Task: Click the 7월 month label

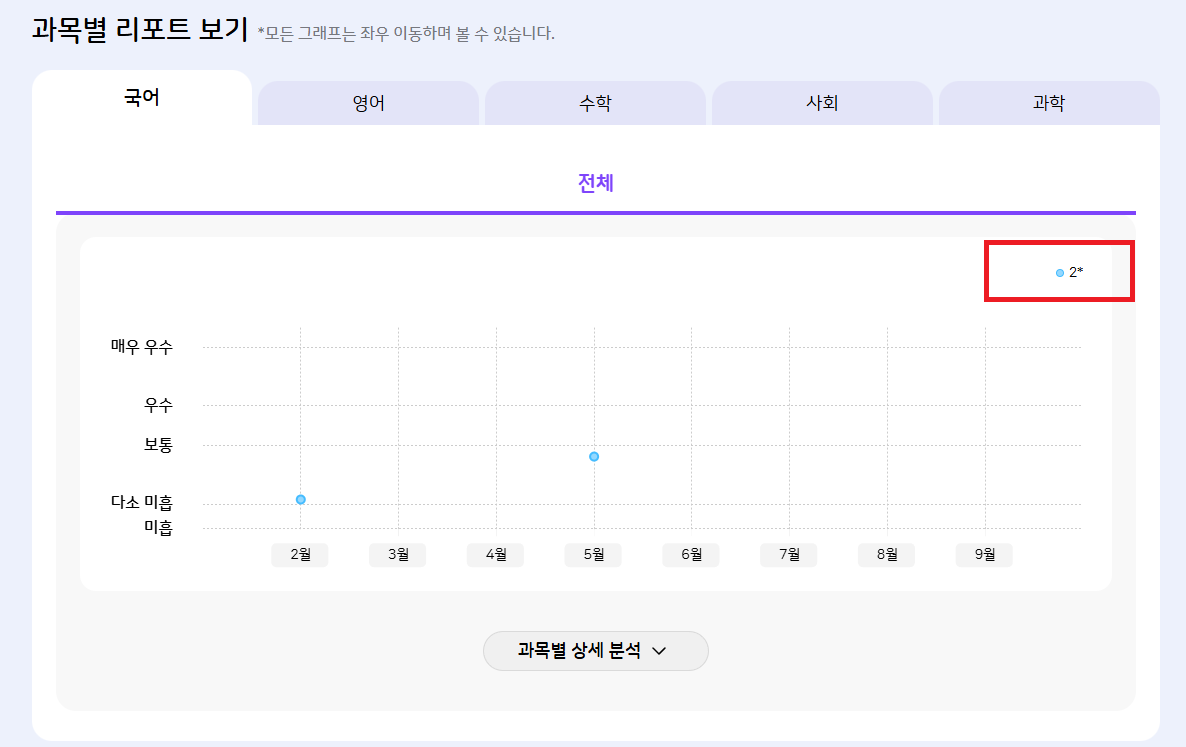Action: point(789,555)
